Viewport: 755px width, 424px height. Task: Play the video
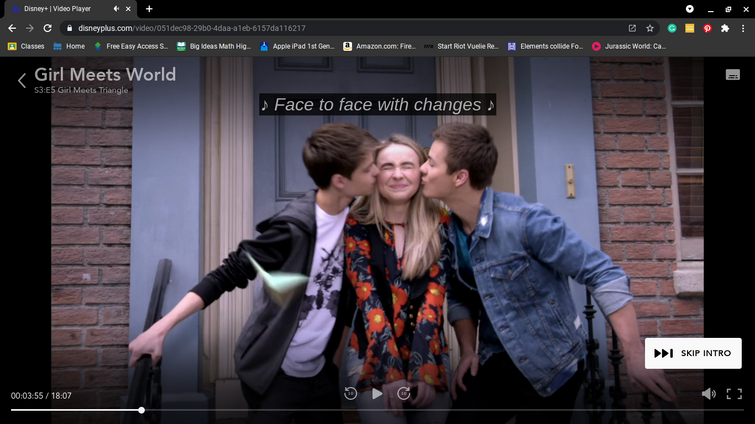[377, 394]
